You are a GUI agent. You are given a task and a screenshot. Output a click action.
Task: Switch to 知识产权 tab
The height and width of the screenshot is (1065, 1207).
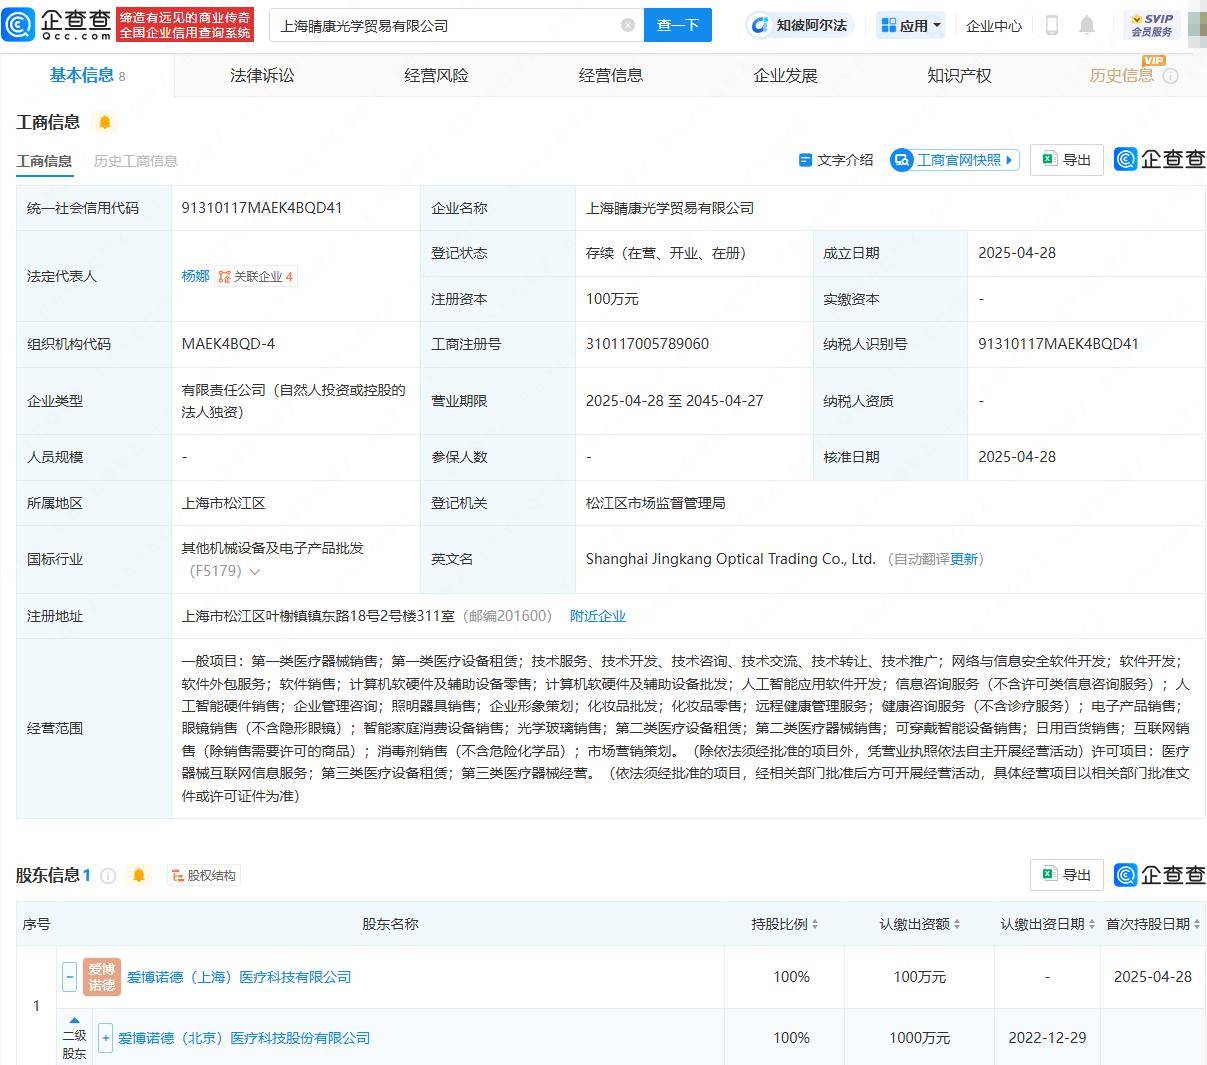(959, 76)
